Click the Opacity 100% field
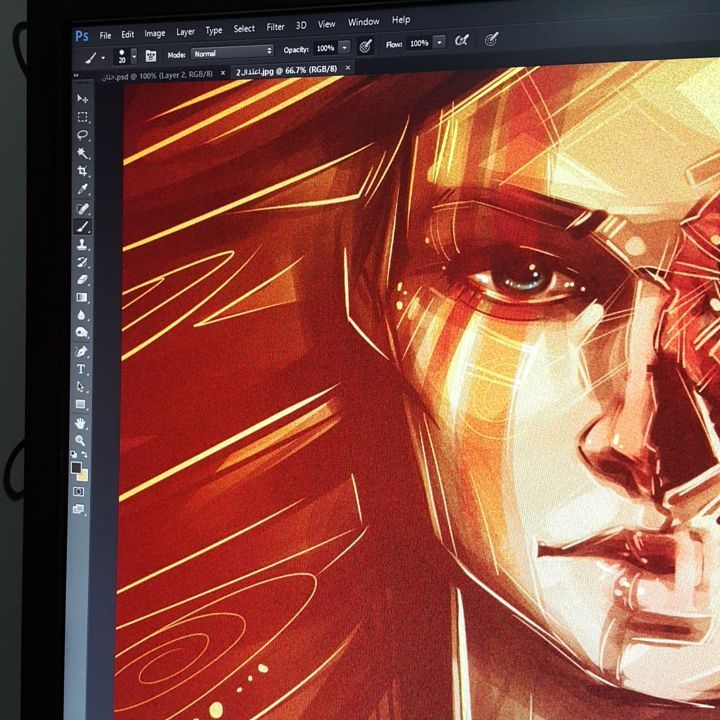The width and height of the screenshot is (720, 720). pyautogui.click(x=326, y=48)
